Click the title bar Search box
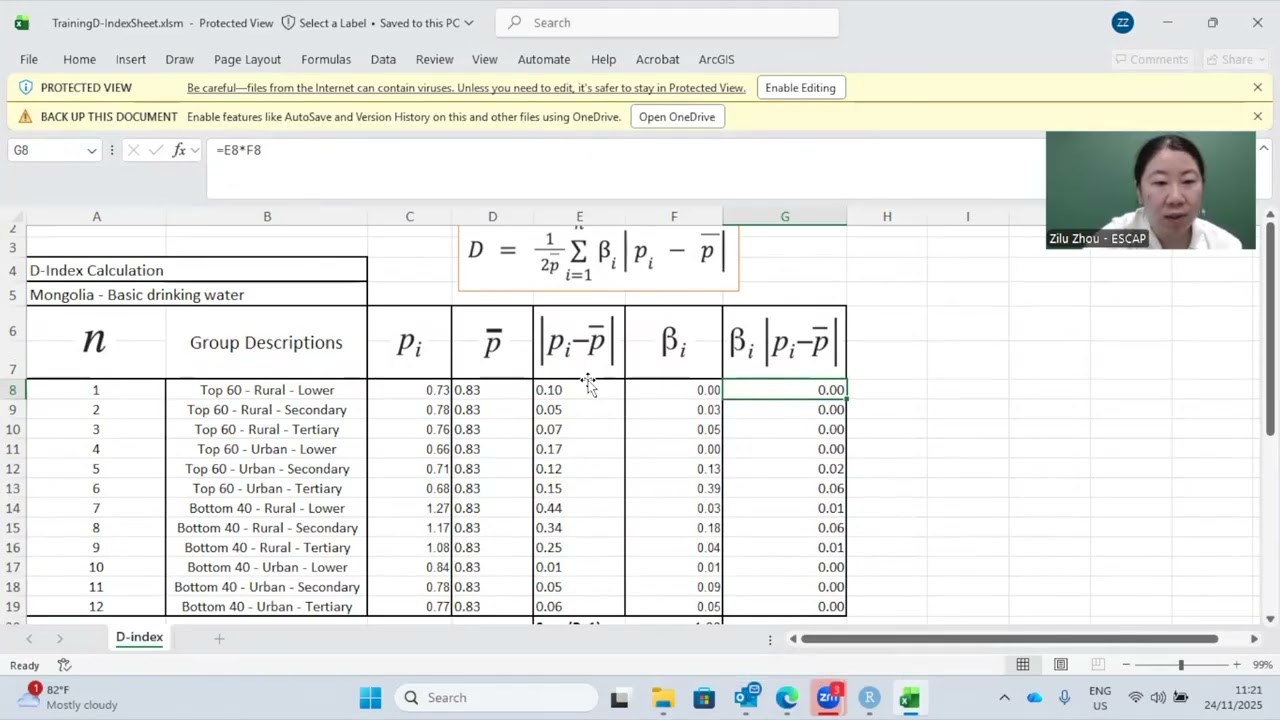Image resolution: width=1280 pixels, height=720 pixels. tap(667, 22)
